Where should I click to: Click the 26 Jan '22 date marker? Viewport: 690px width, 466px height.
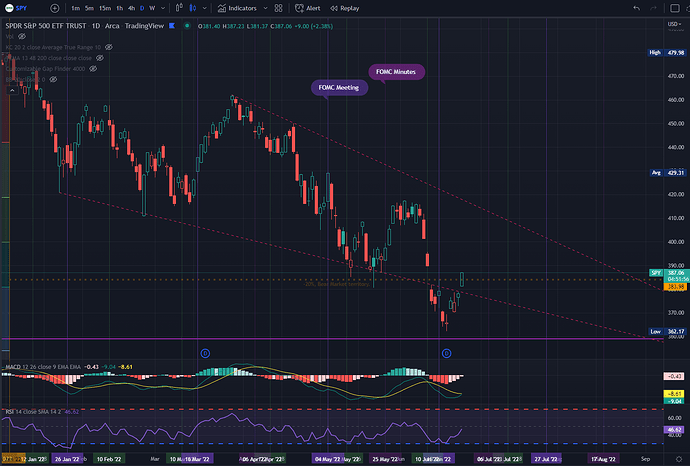coord(67,459)
